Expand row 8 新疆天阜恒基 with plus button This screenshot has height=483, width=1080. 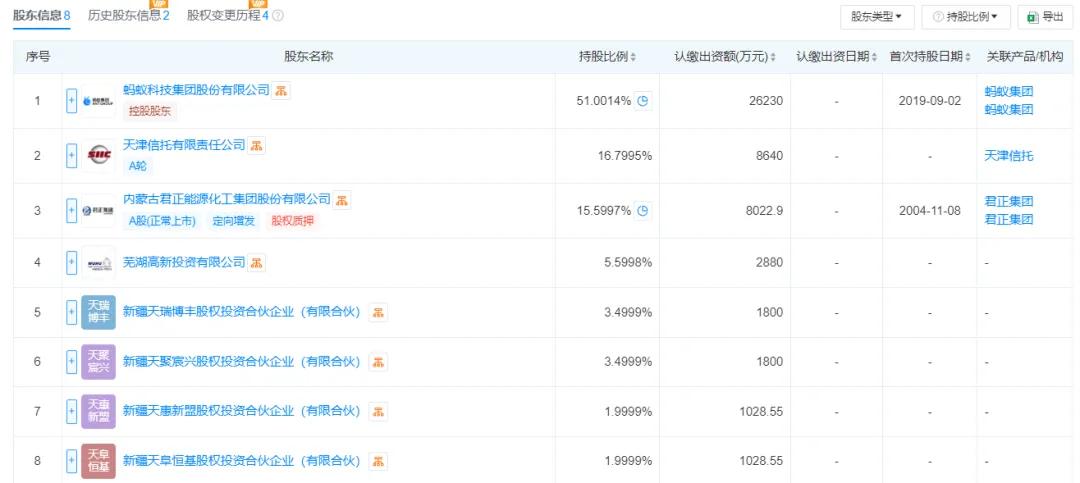coord(72,461)
